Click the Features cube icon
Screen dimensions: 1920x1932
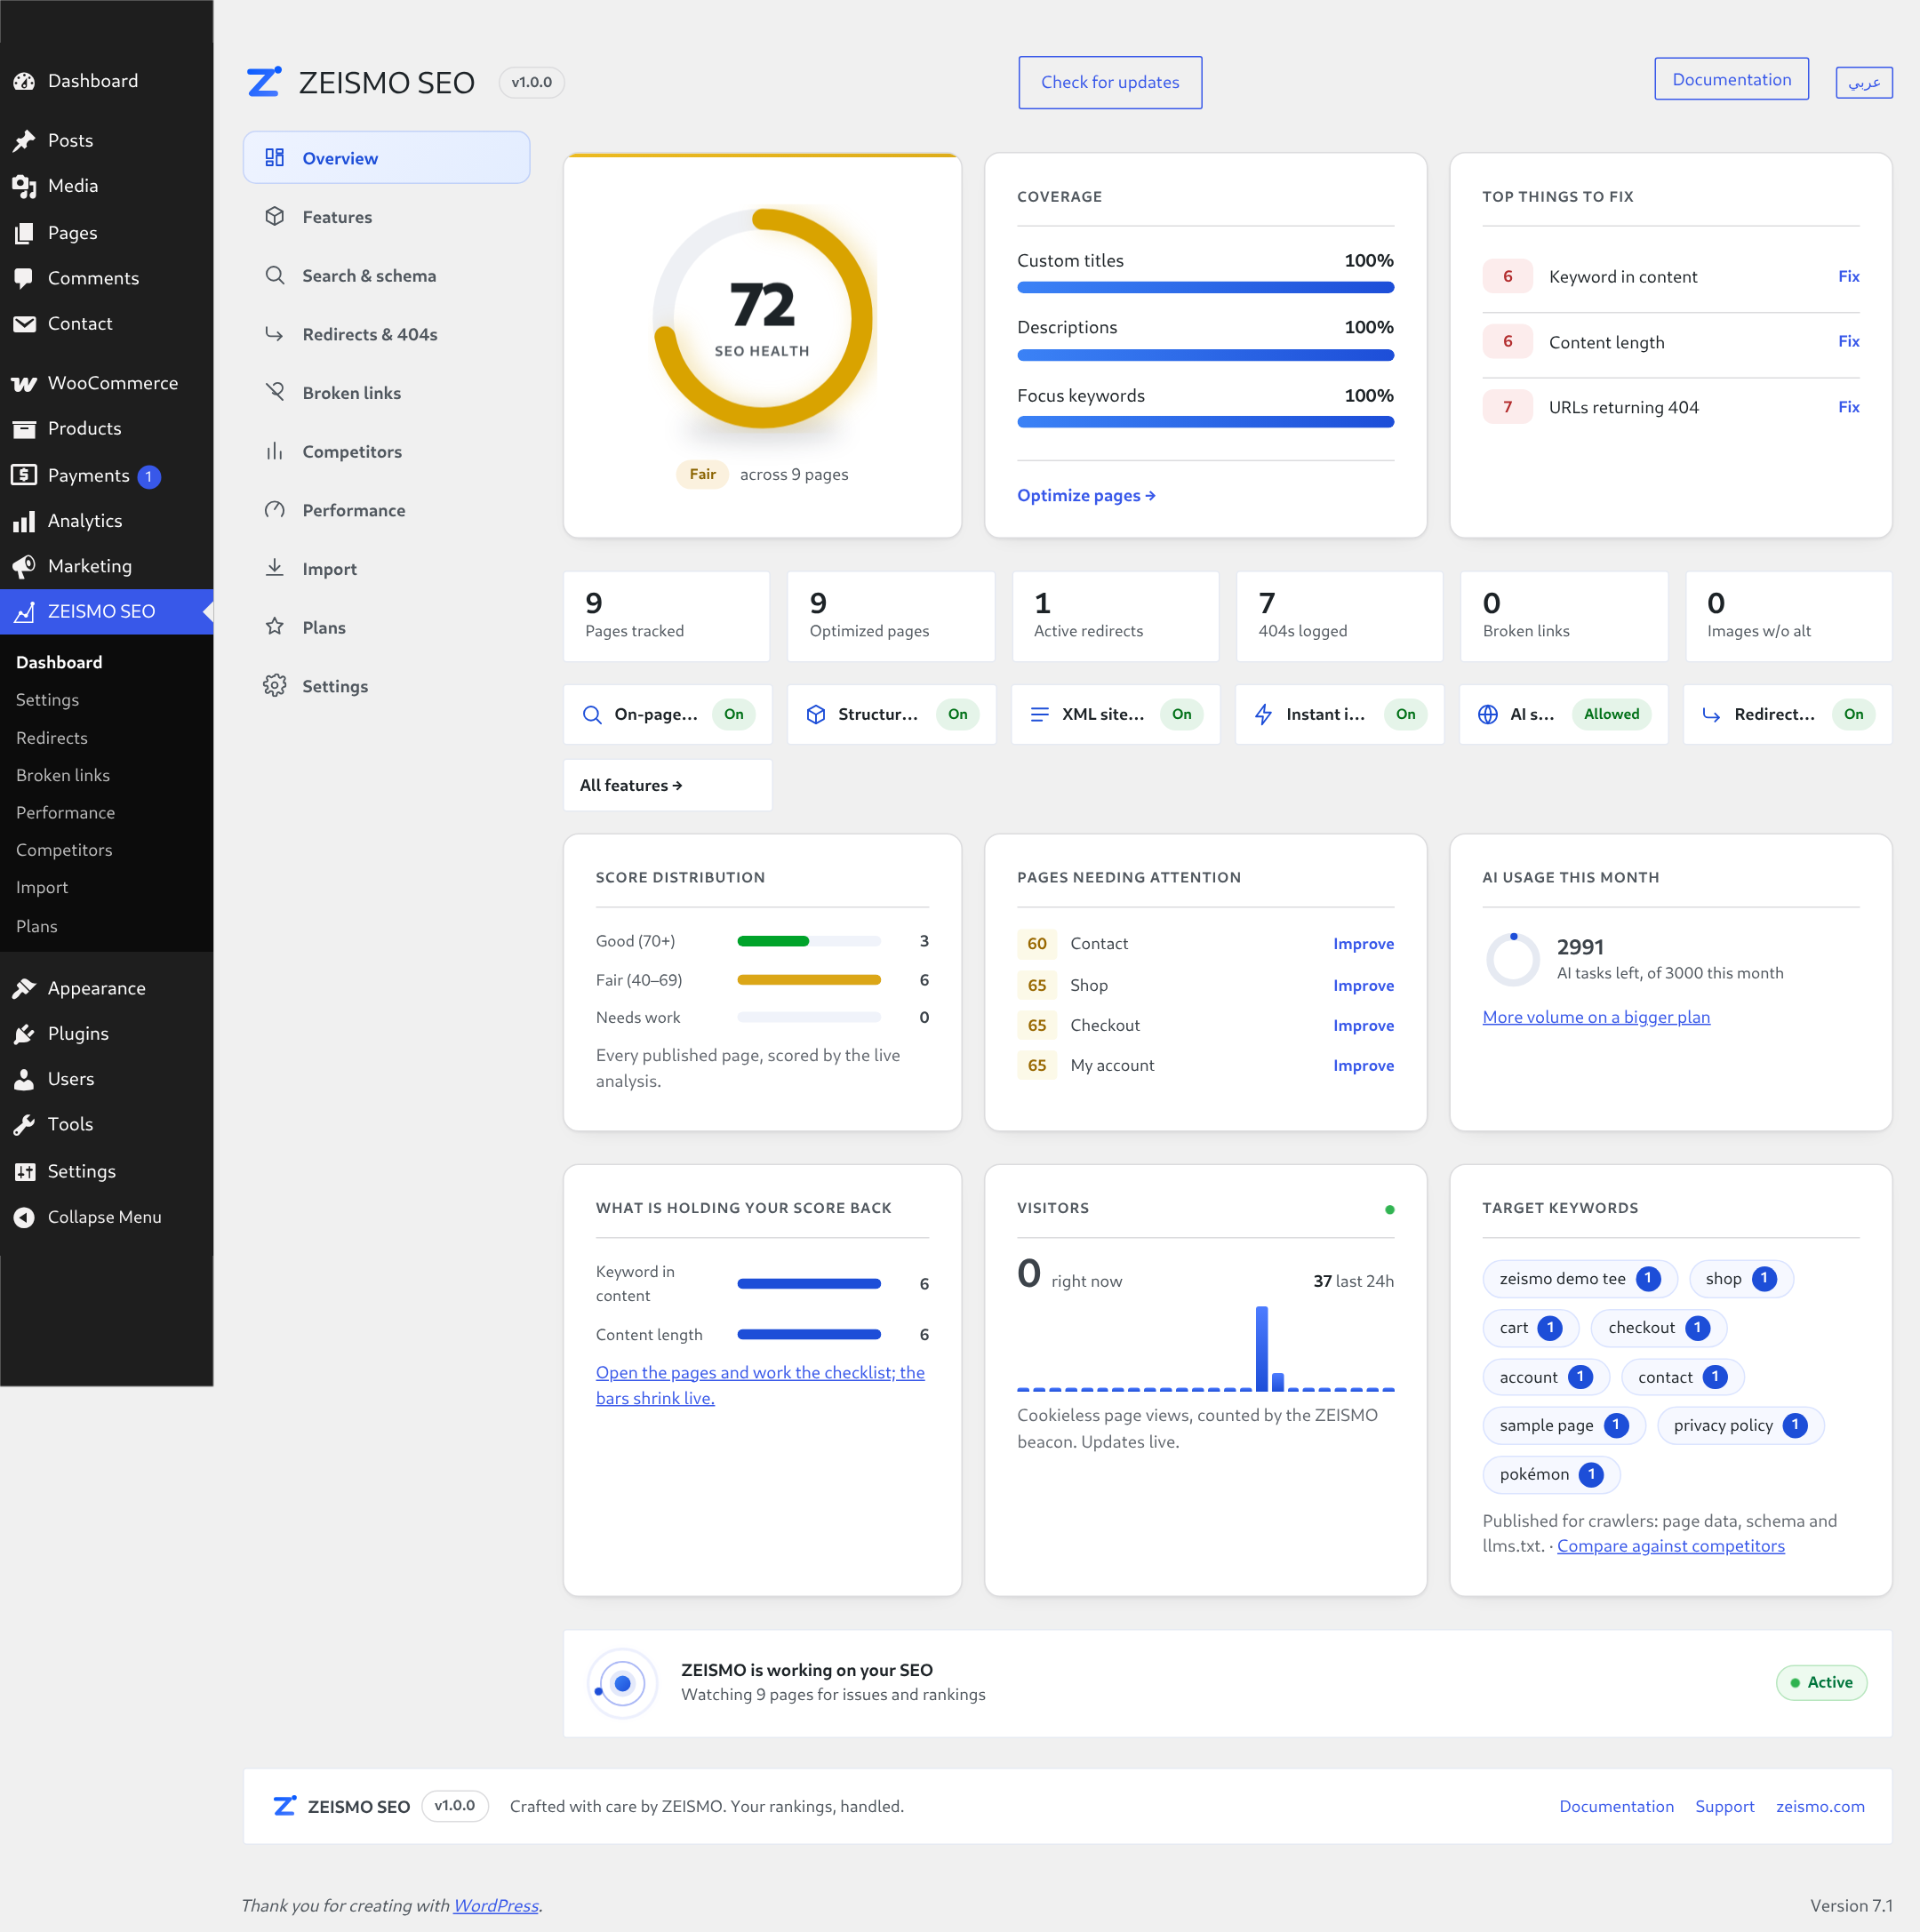(275, 216)
